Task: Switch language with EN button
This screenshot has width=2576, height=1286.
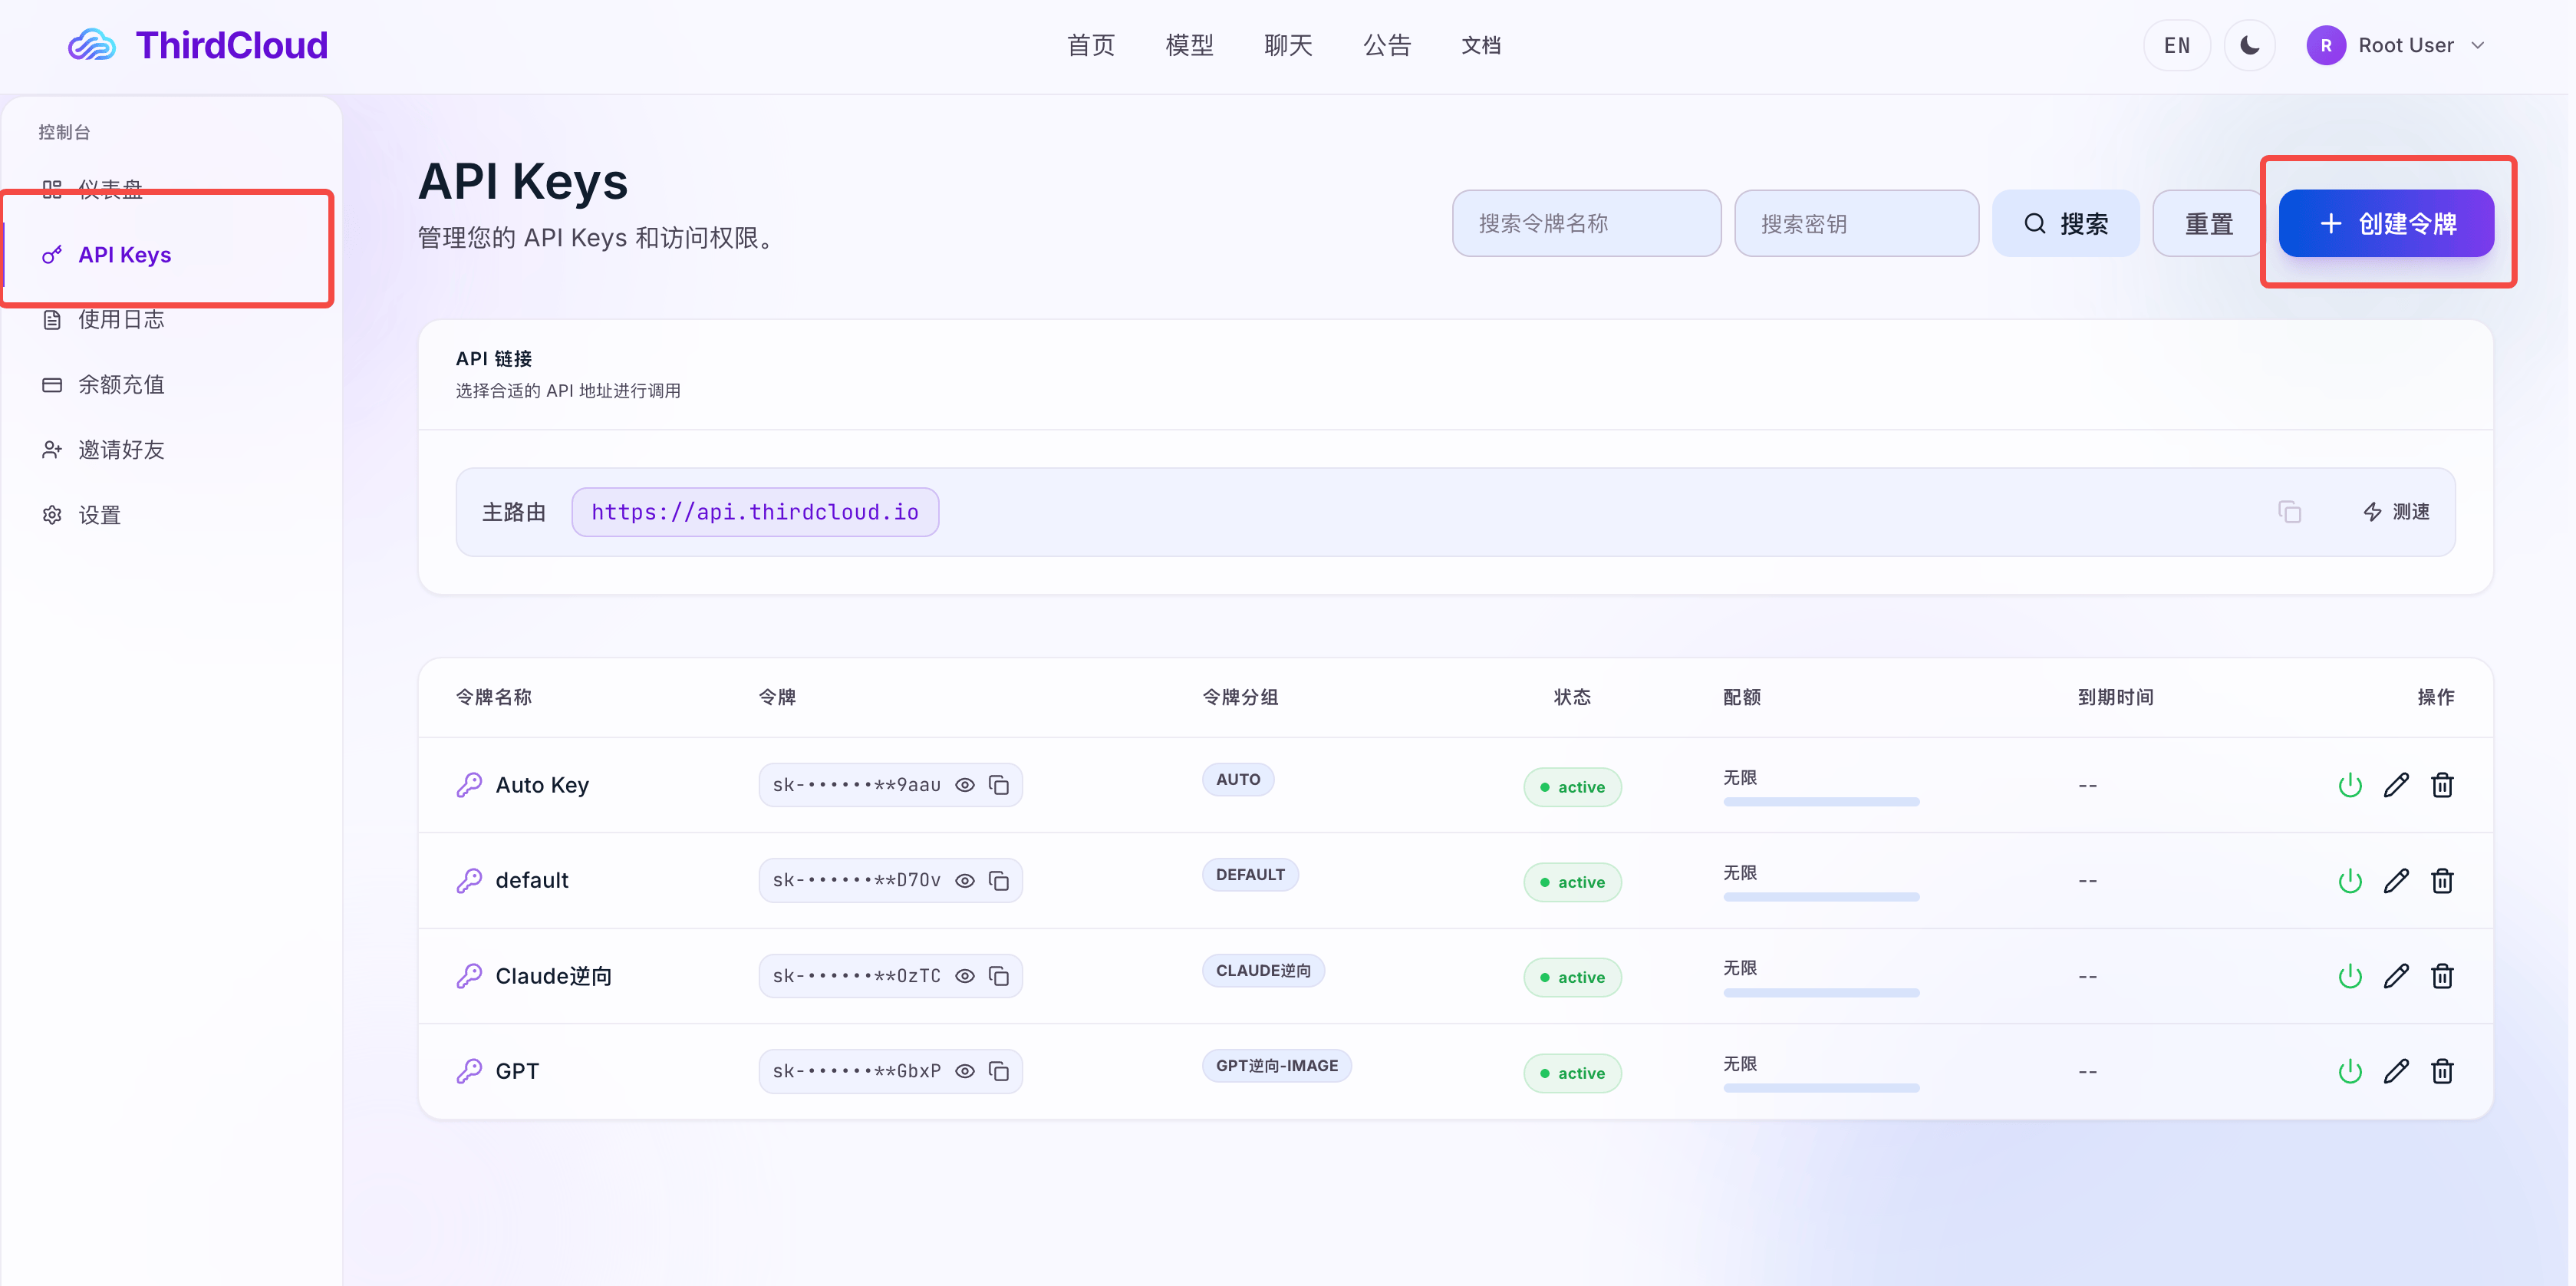Action: click(2176, 45)
